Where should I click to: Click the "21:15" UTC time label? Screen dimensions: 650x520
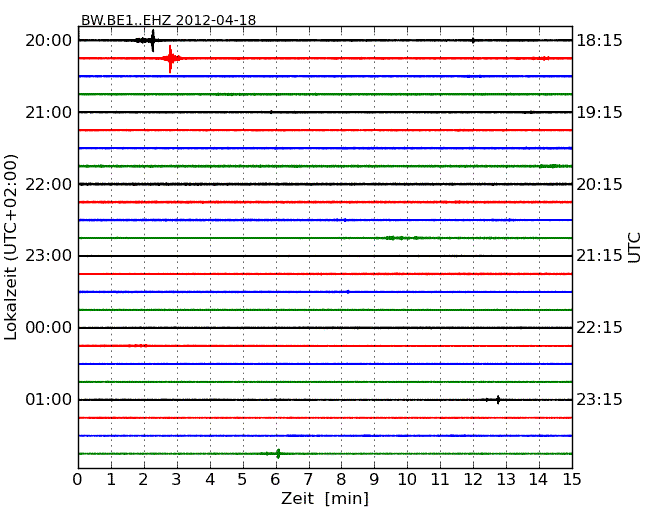click(x=599, y=256)
